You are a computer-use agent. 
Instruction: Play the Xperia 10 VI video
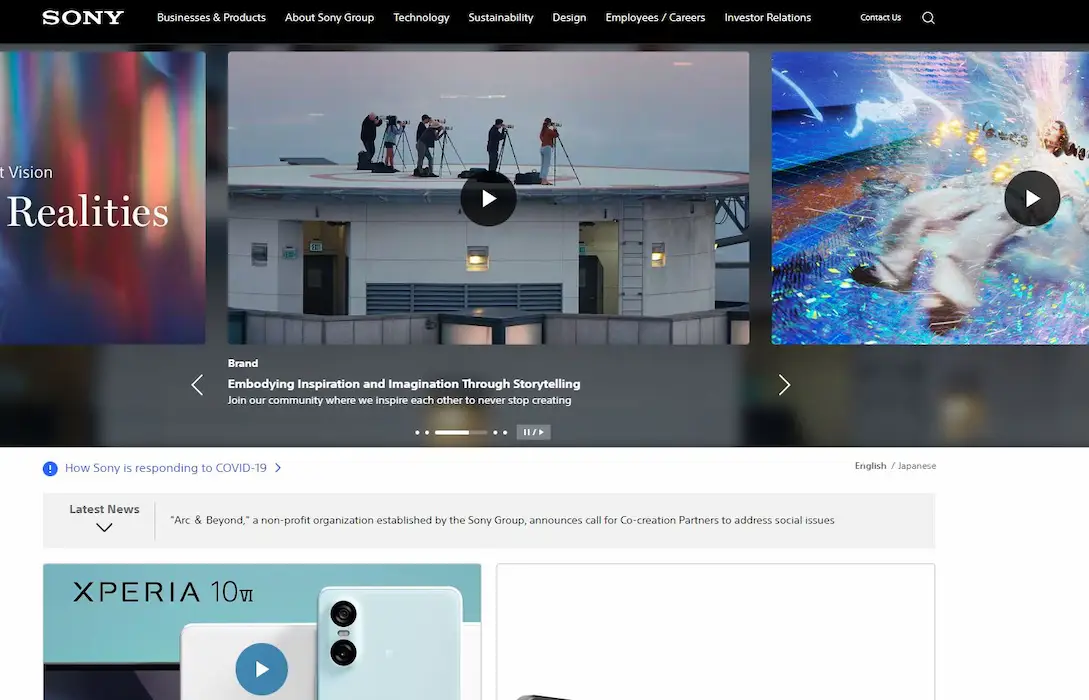click(x=262, y=669)
